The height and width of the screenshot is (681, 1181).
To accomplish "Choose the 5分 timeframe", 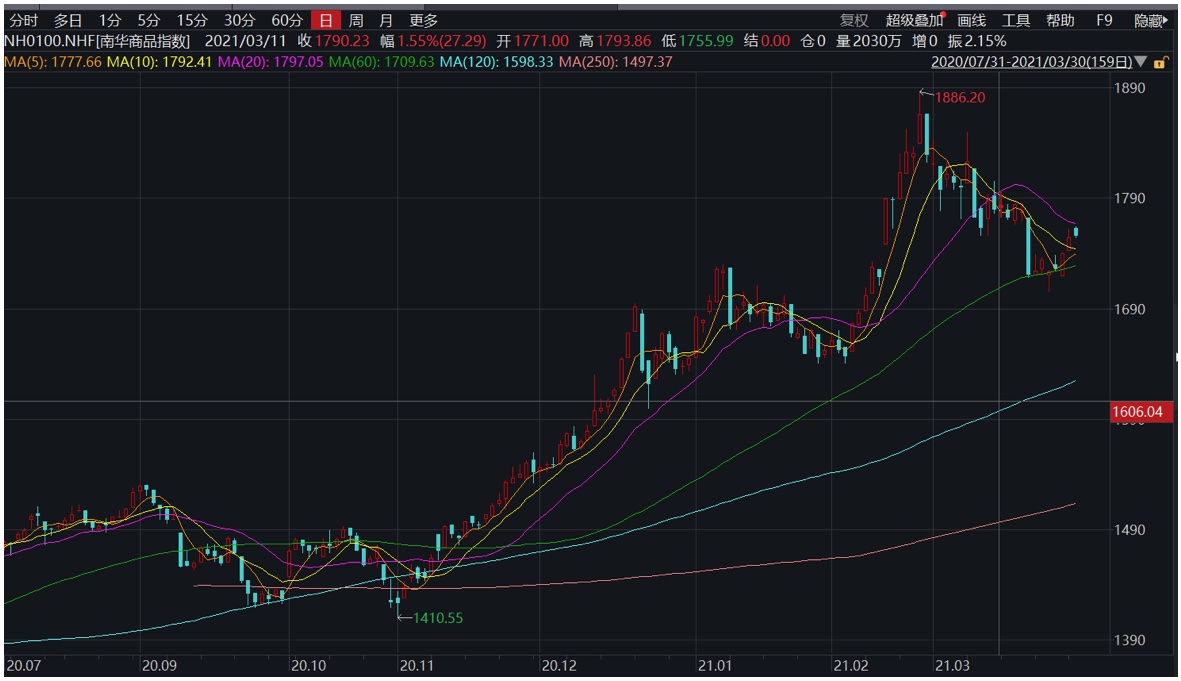I will click(x=148, y=20).
